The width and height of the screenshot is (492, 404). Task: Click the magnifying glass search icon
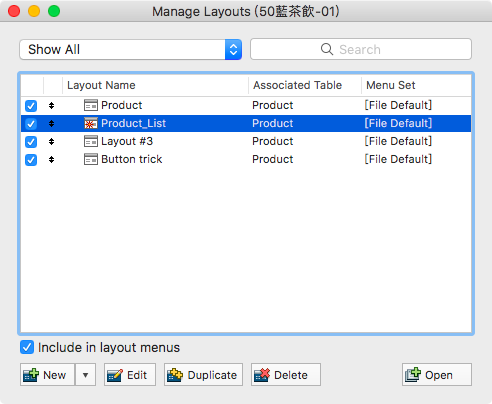327,49
